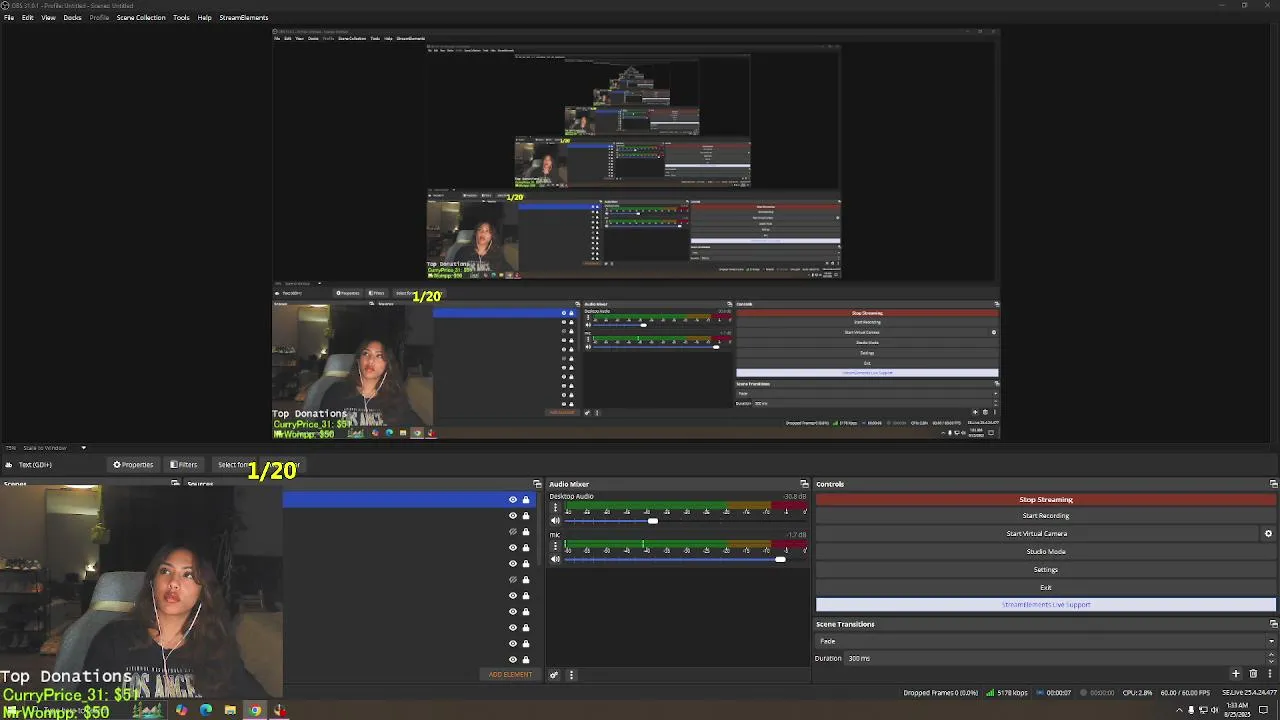
Task: Unlock the highlighted source row's lock
Action: pyautogui.click(x=526, y=500)
